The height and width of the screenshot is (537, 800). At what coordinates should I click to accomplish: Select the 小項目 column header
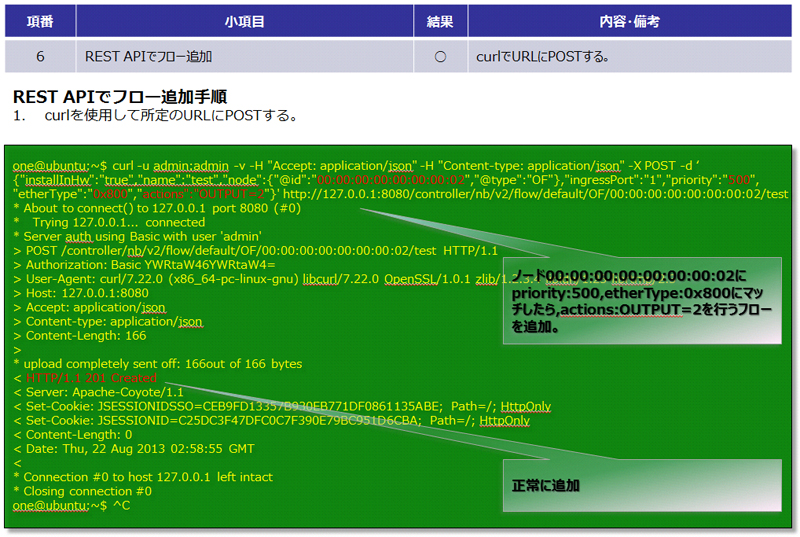tap(243, 20)
